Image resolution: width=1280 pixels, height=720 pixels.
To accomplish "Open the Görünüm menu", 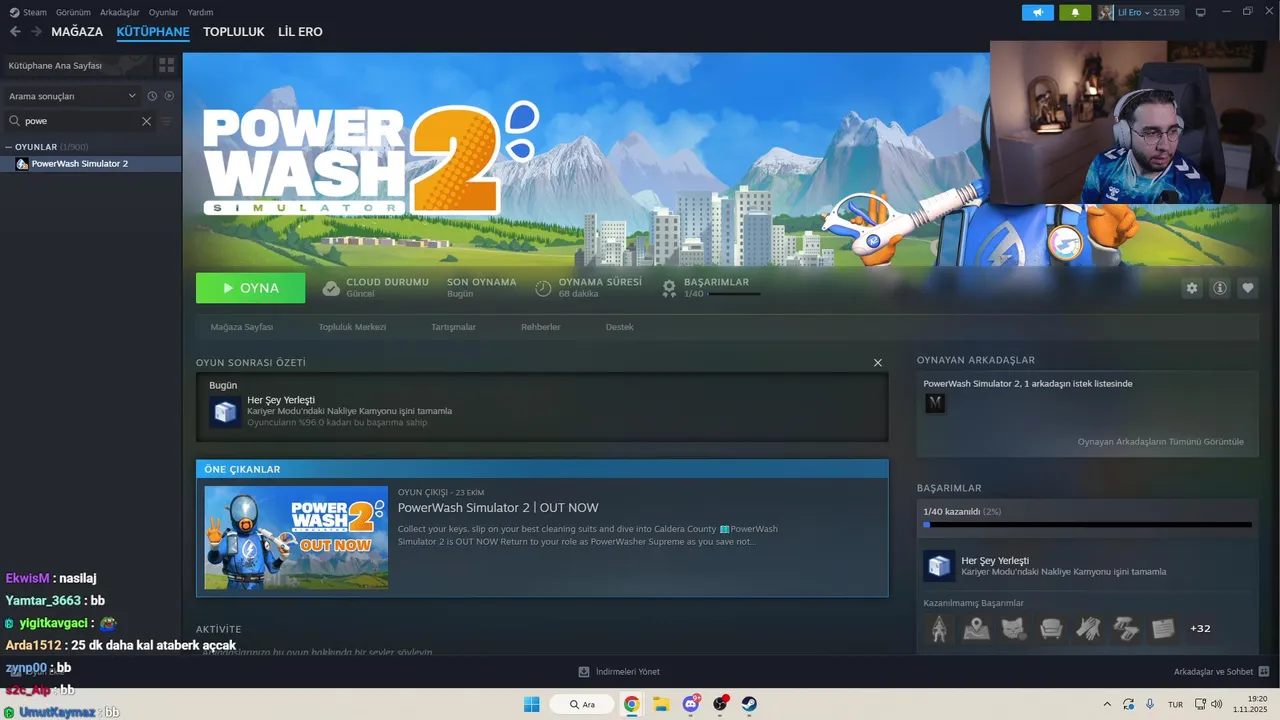I will pyautogui.click(x=73, y=12).
